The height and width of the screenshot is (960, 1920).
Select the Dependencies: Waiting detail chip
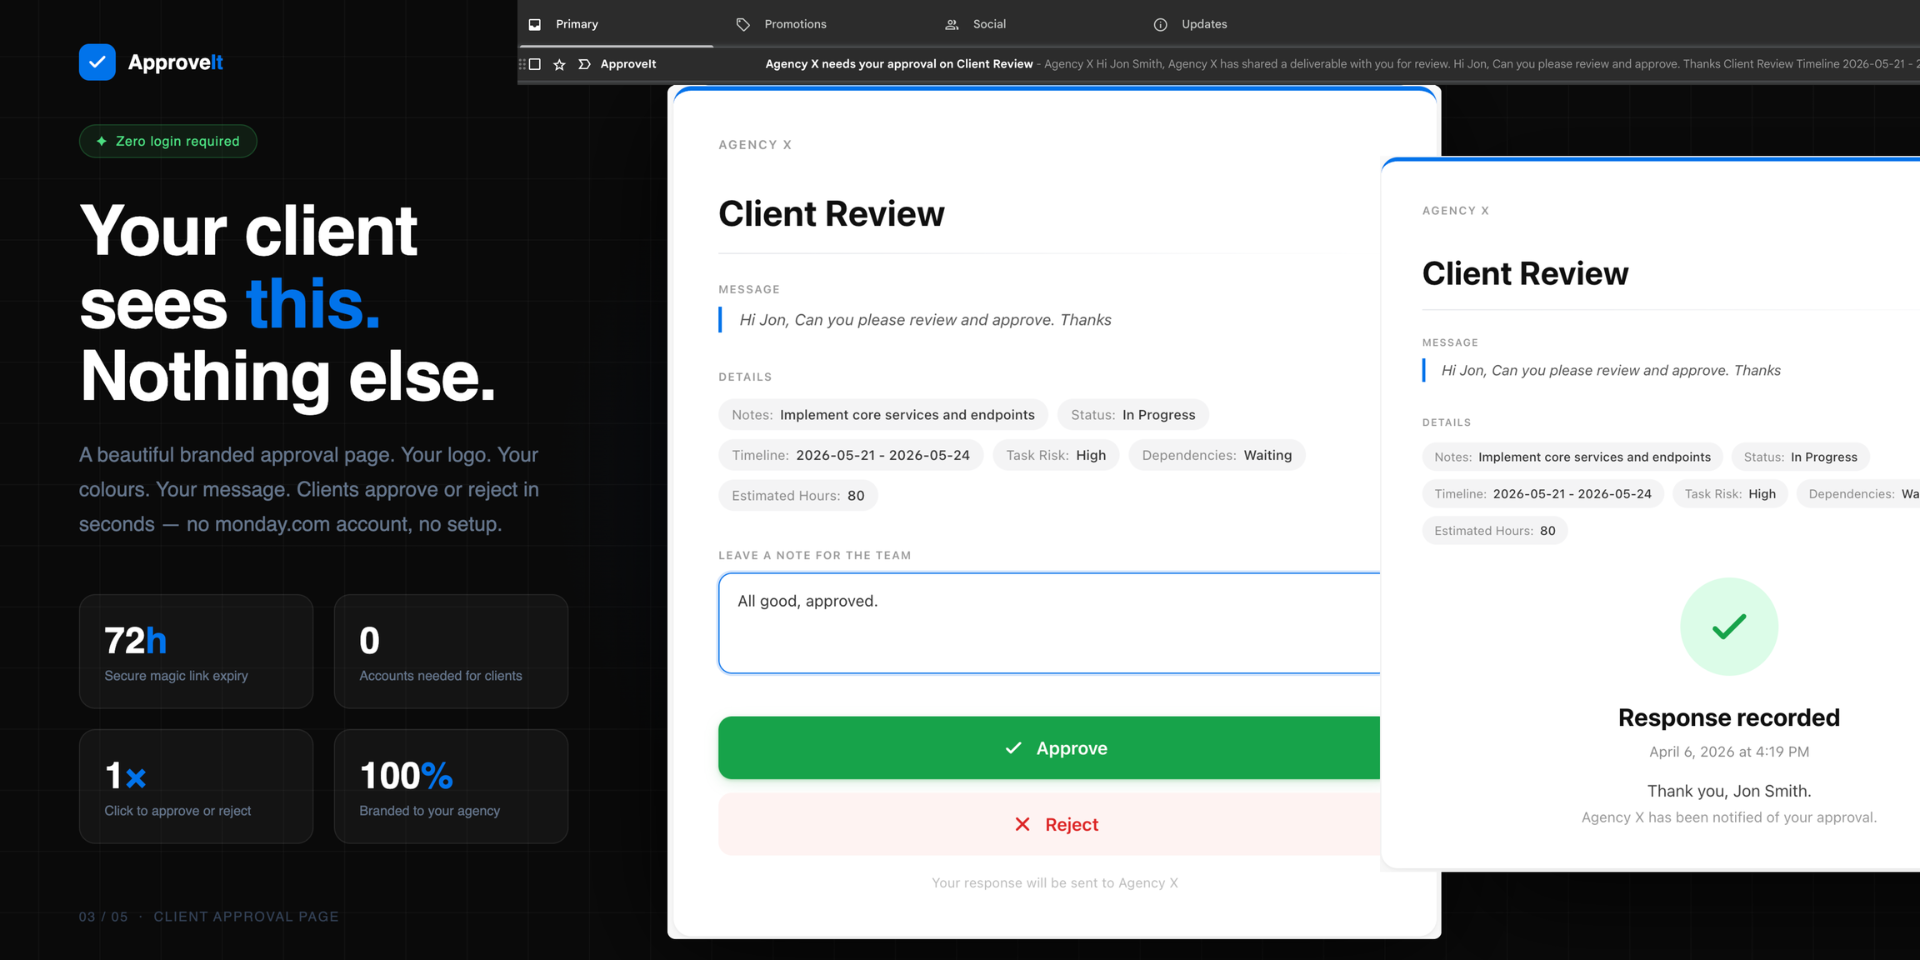(x=1216, y=455)
